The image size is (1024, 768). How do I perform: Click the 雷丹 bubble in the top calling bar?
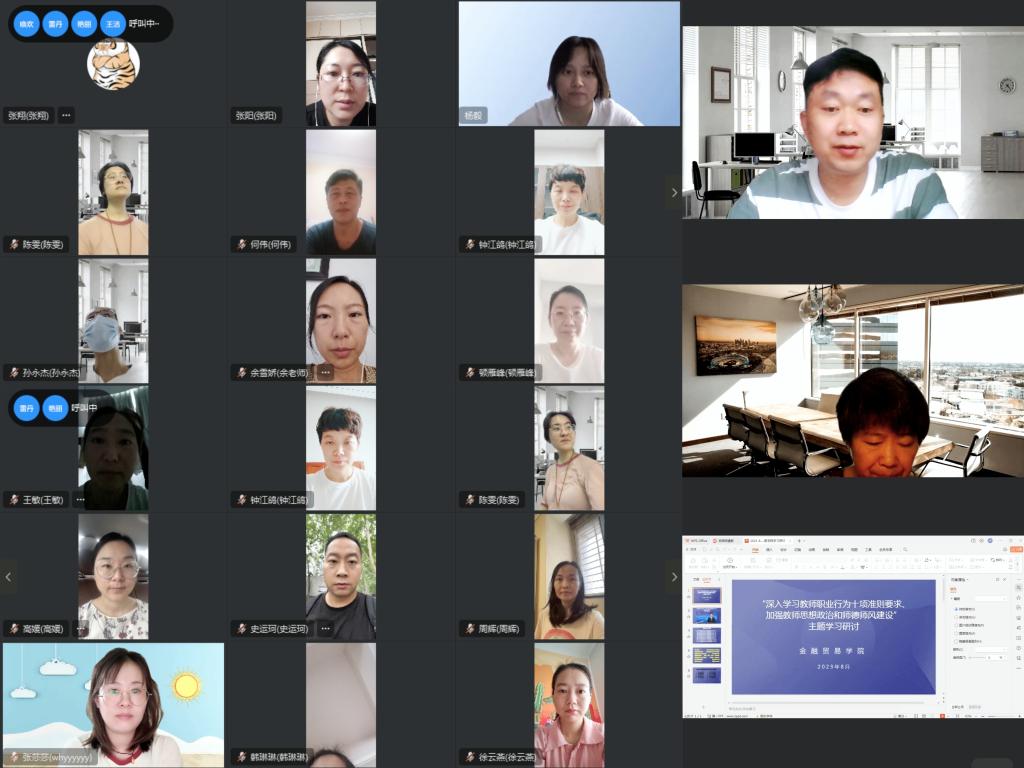coord(55,23)
